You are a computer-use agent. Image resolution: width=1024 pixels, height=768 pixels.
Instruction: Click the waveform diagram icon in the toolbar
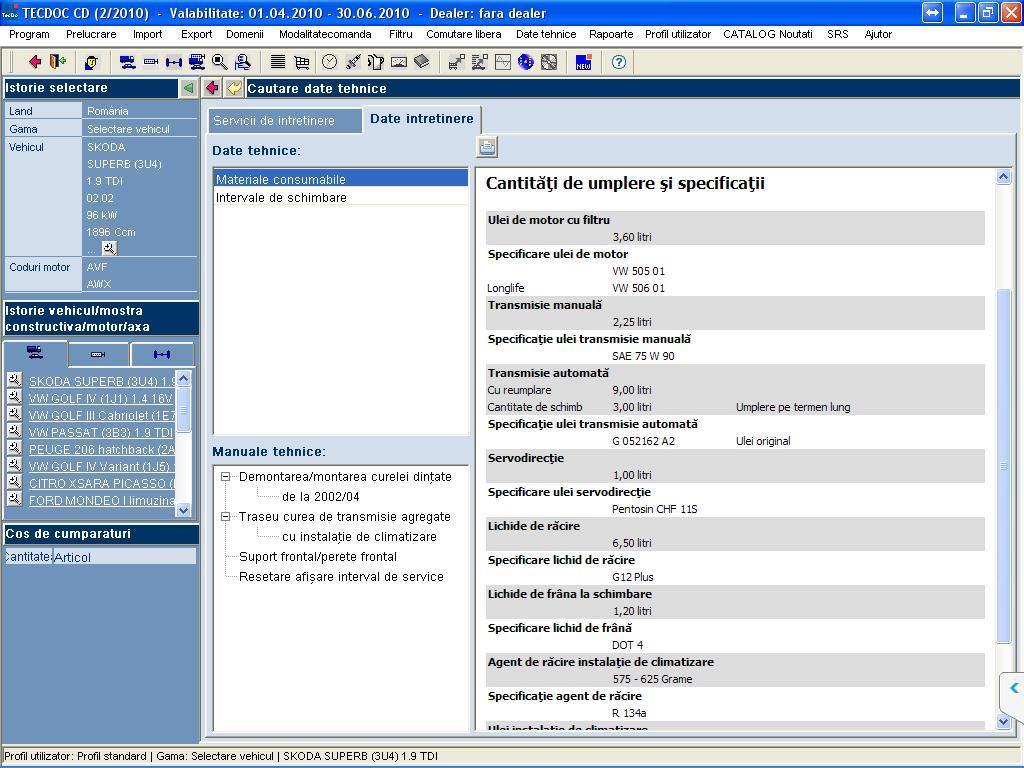[503, 62]
